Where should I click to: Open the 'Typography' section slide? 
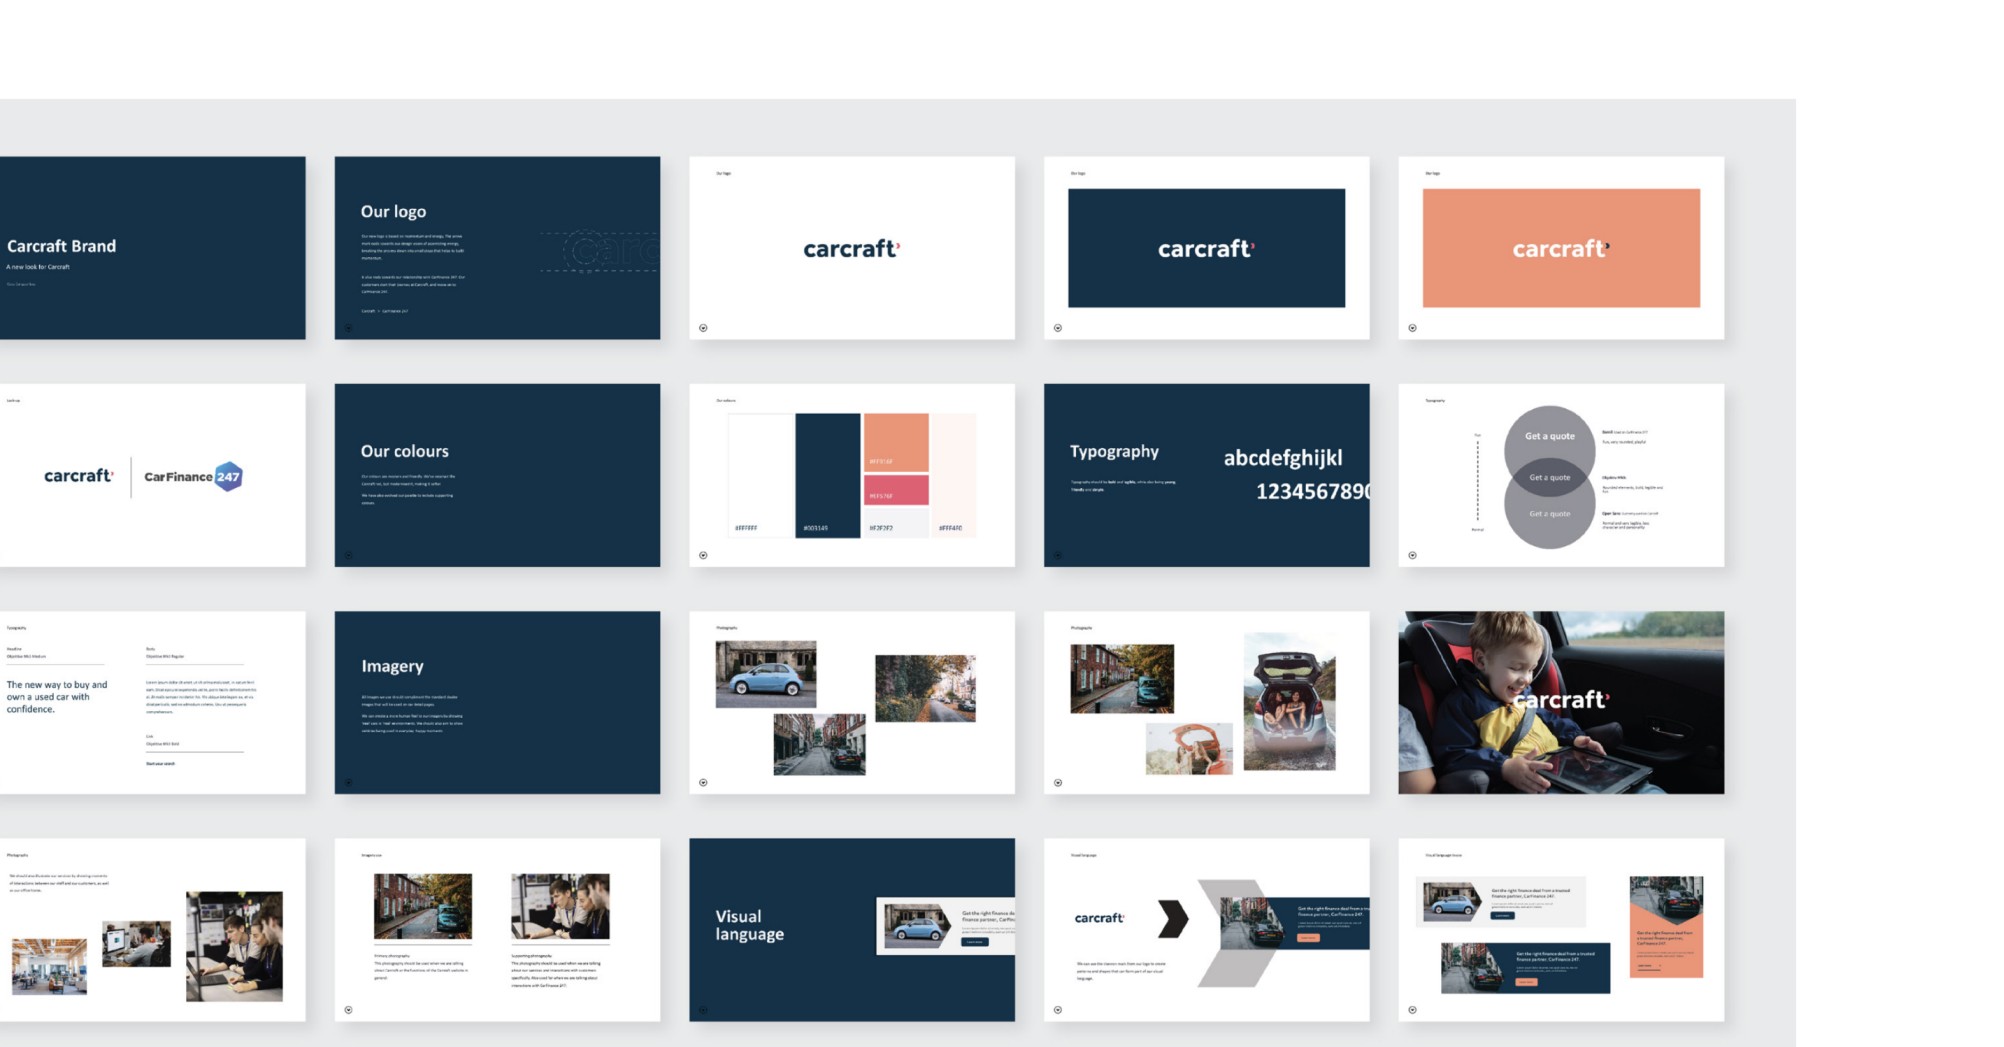pyautogui.click(x=1206, y=475)
